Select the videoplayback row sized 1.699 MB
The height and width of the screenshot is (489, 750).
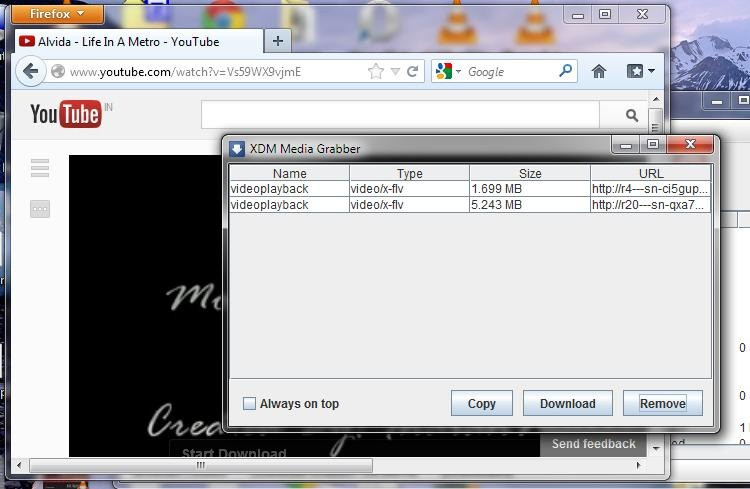pos(470,189)
